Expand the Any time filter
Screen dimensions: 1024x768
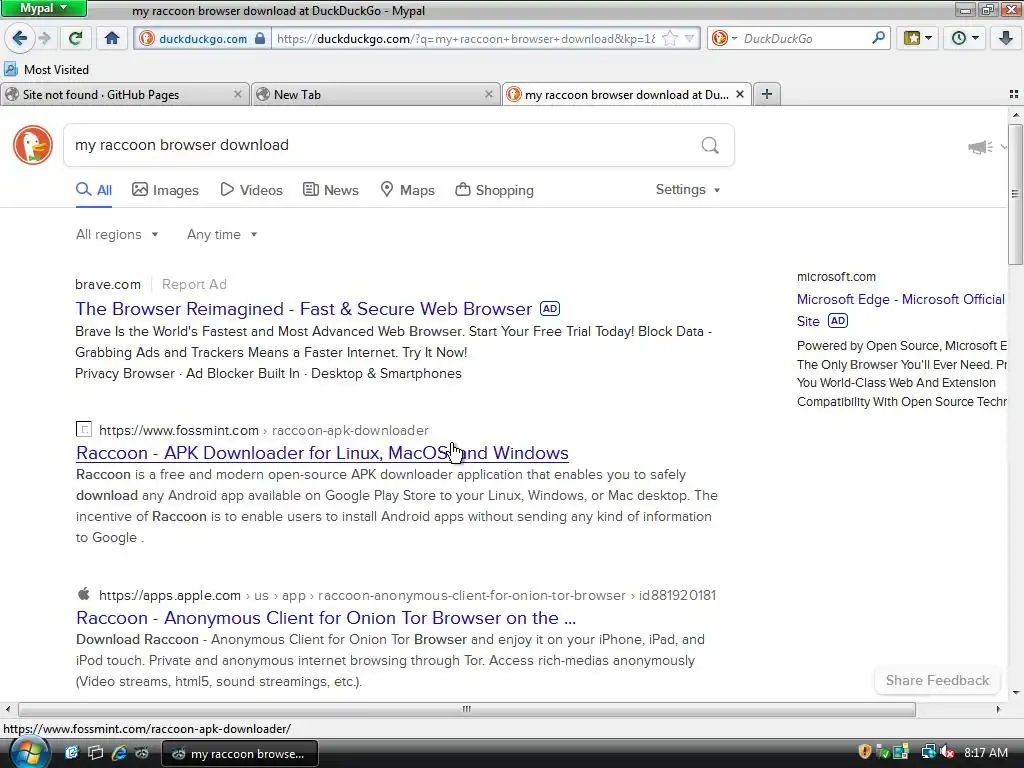(222, 234)
